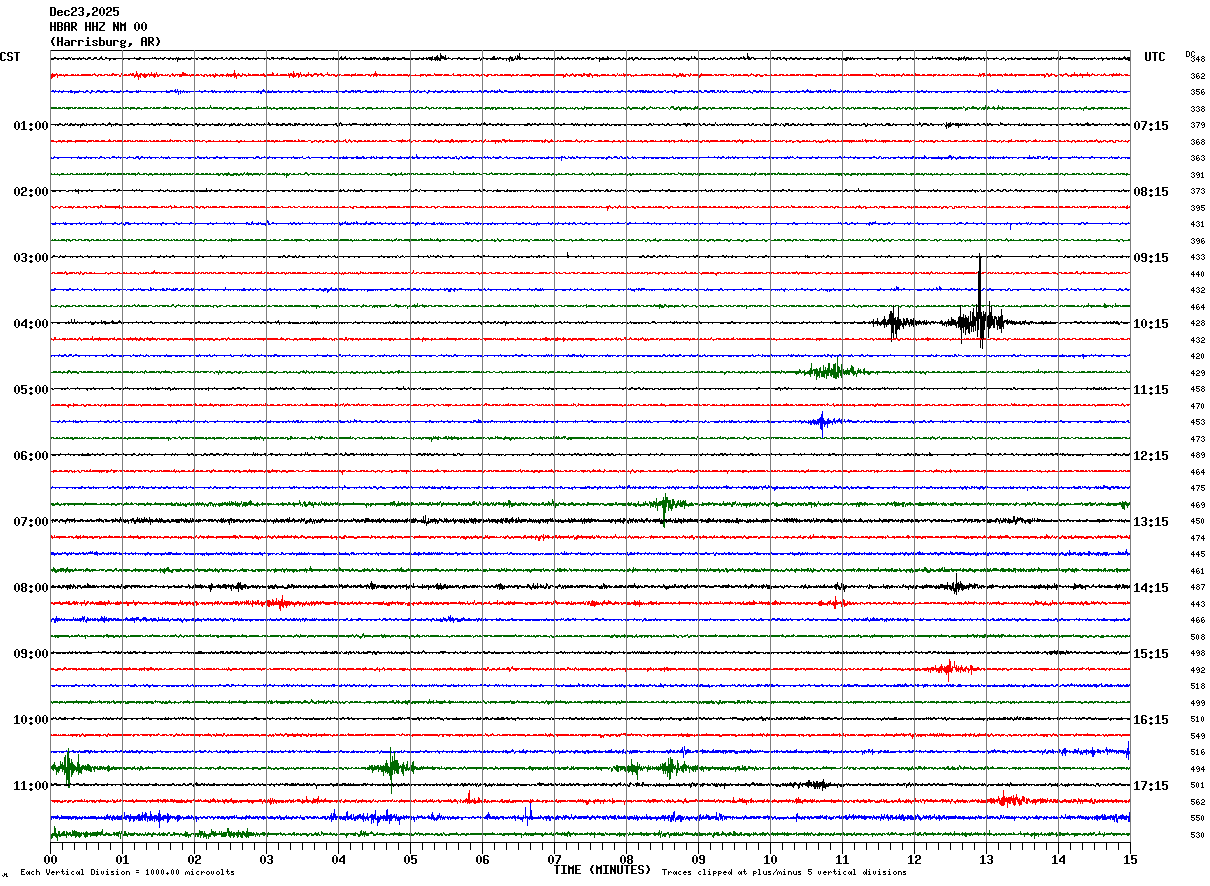Click the '16:15' UTC time label

pyautogui.click(x=1151, y=720)
